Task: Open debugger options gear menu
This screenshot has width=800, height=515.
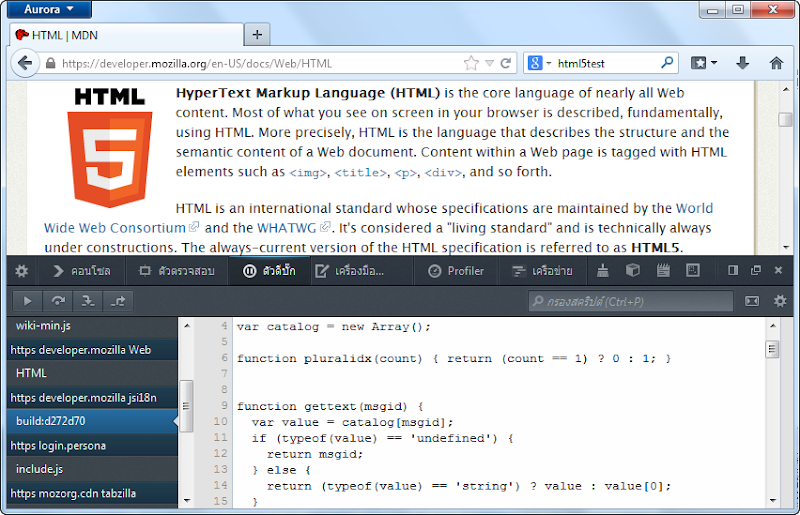Action: tap(780, 301)
